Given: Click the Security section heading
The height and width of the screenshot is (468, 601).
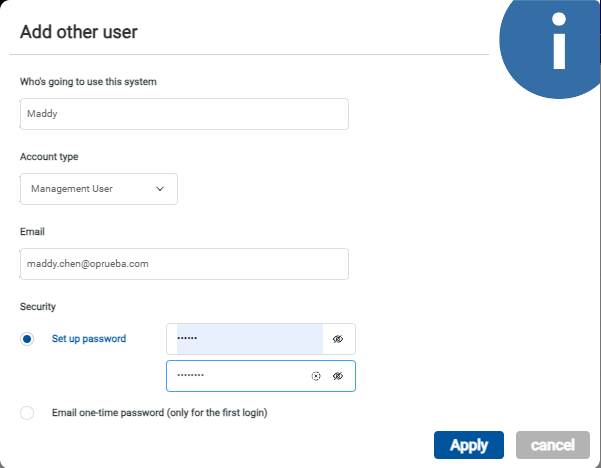Looking at the screenshot, I should (38, 307).
